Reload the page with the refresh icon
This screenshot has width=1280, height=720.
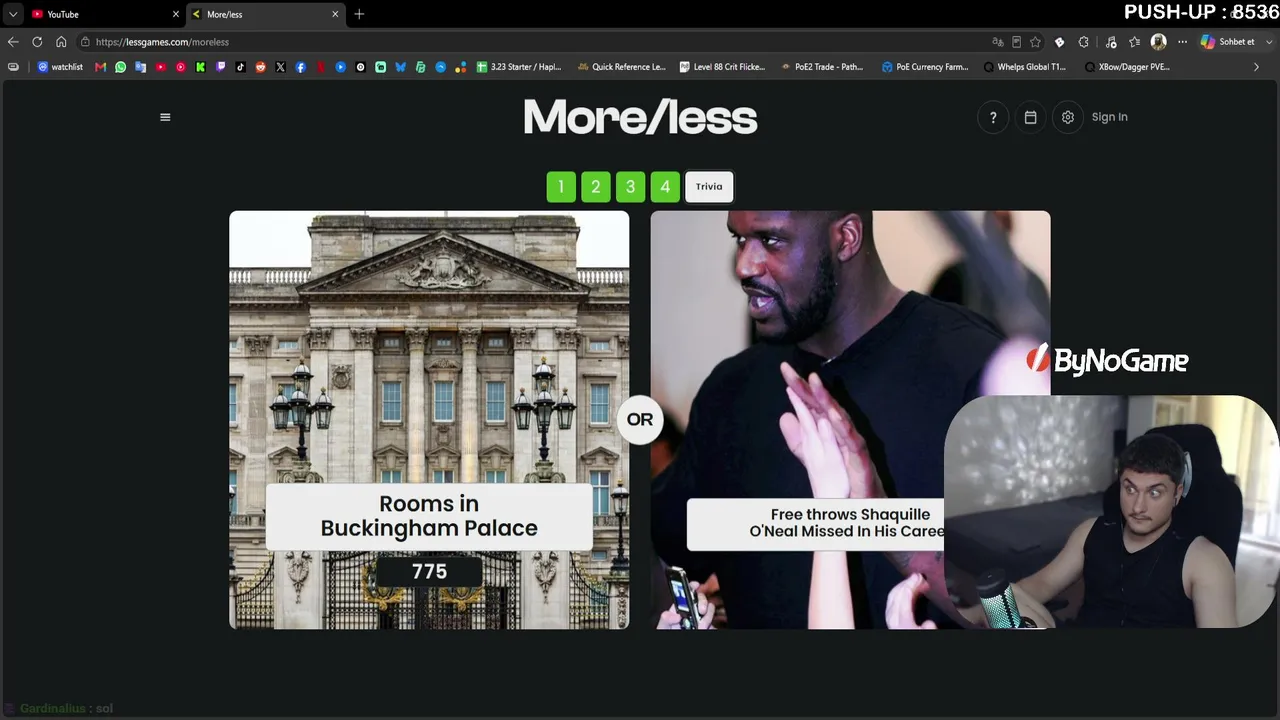(37, 42)
